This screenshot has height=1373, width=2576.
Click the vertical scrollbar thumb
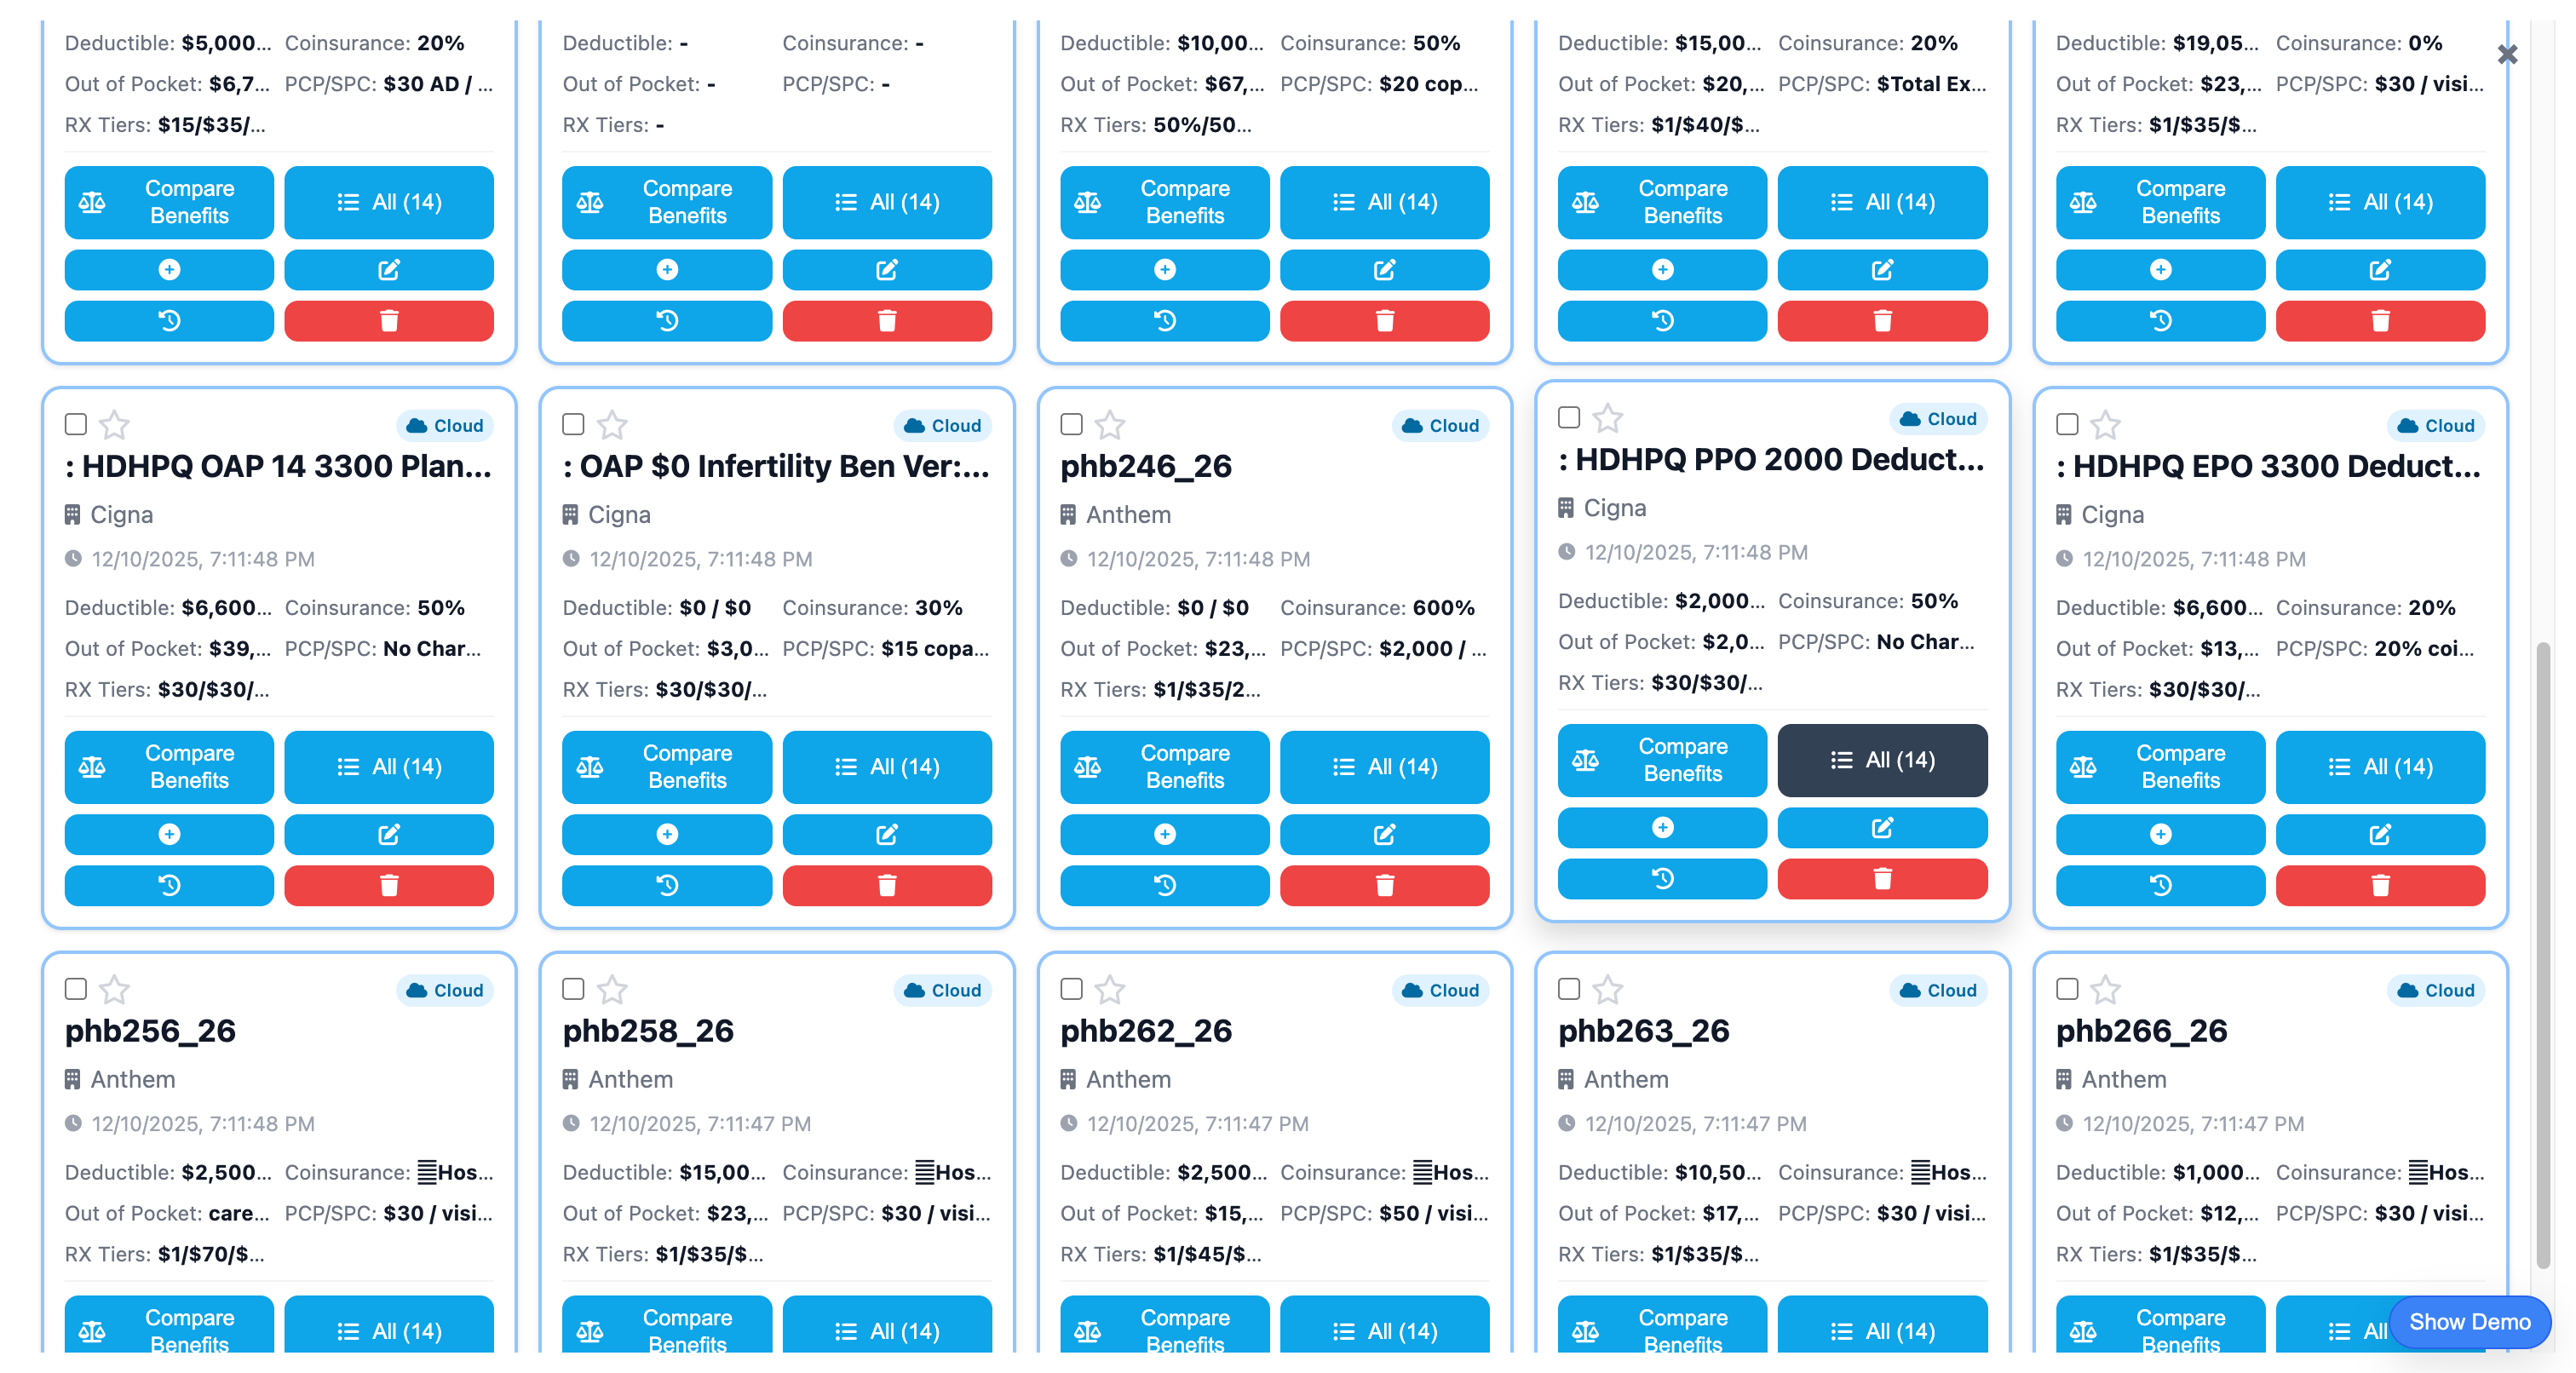pos(2542,955)
